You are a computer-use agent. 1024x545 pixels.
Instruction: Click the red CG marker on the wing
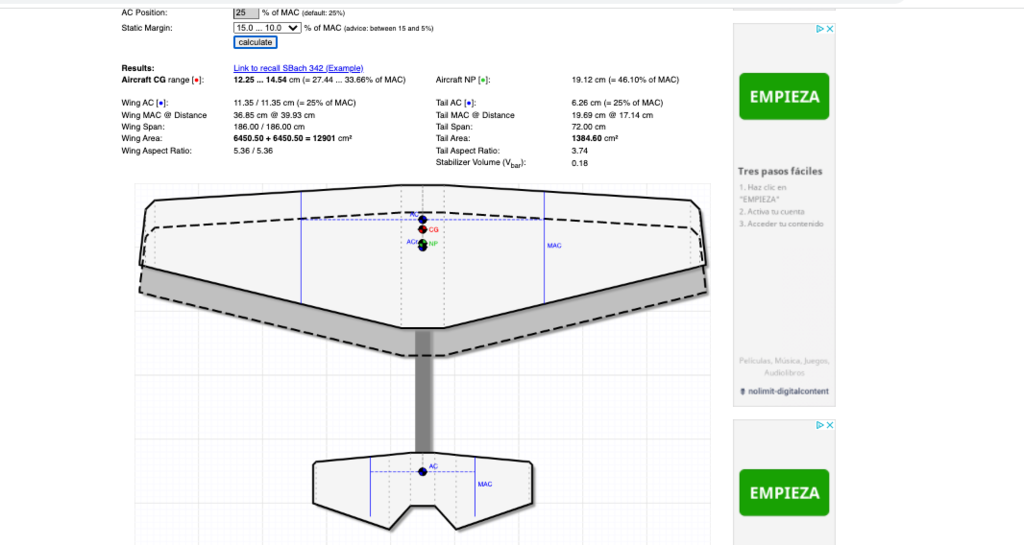coord(423,229)
